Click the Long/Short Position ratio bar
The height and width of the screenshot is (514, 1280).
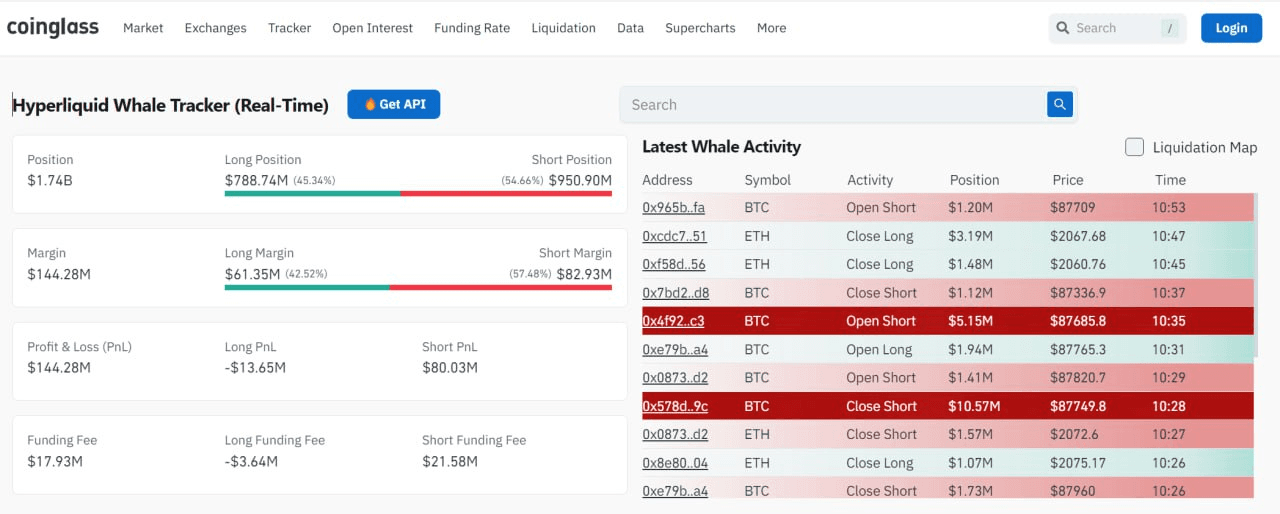(418, 193)
